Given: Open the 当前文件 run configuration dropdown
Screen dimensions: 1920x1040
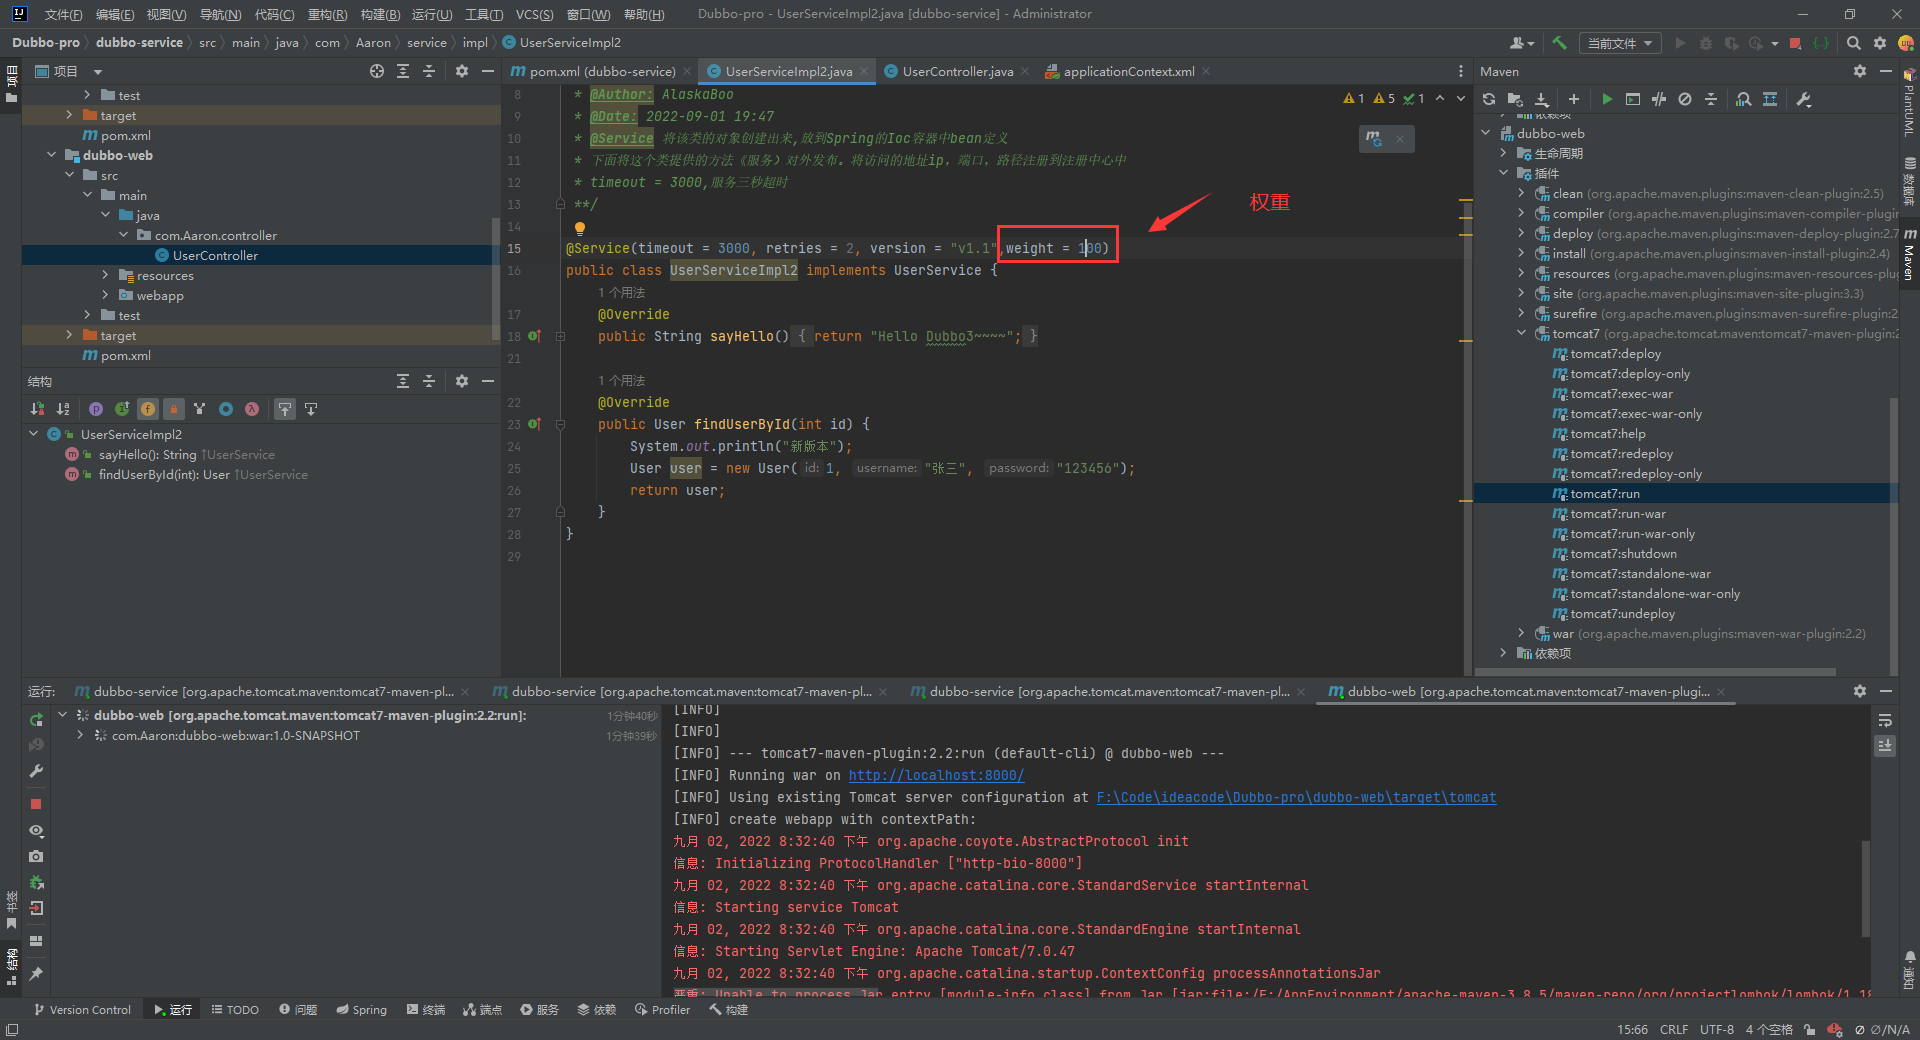Looking at the screenshot, I should (x=1620, y=43).
